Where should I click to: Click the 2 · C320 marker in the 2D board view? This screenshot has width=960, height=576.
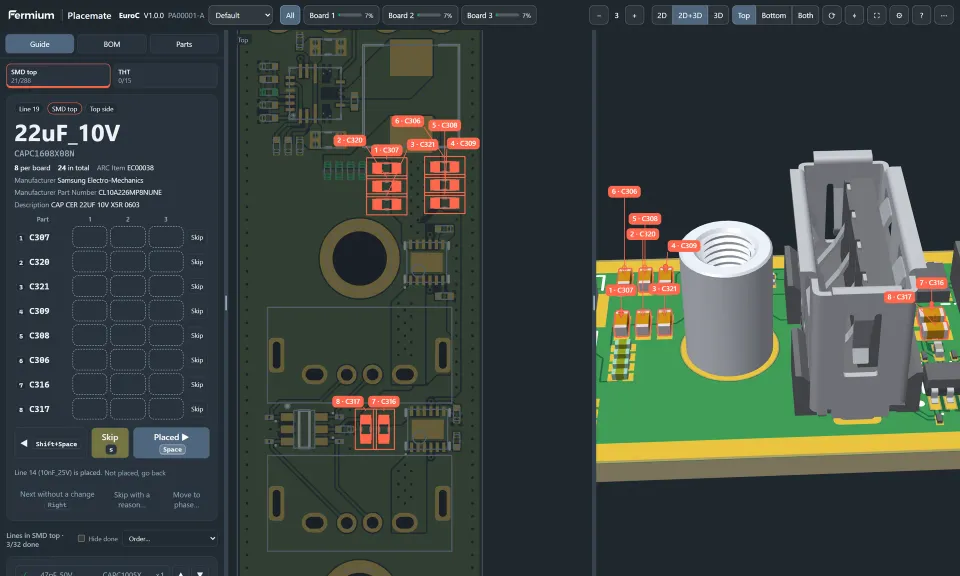coord(350,140)
